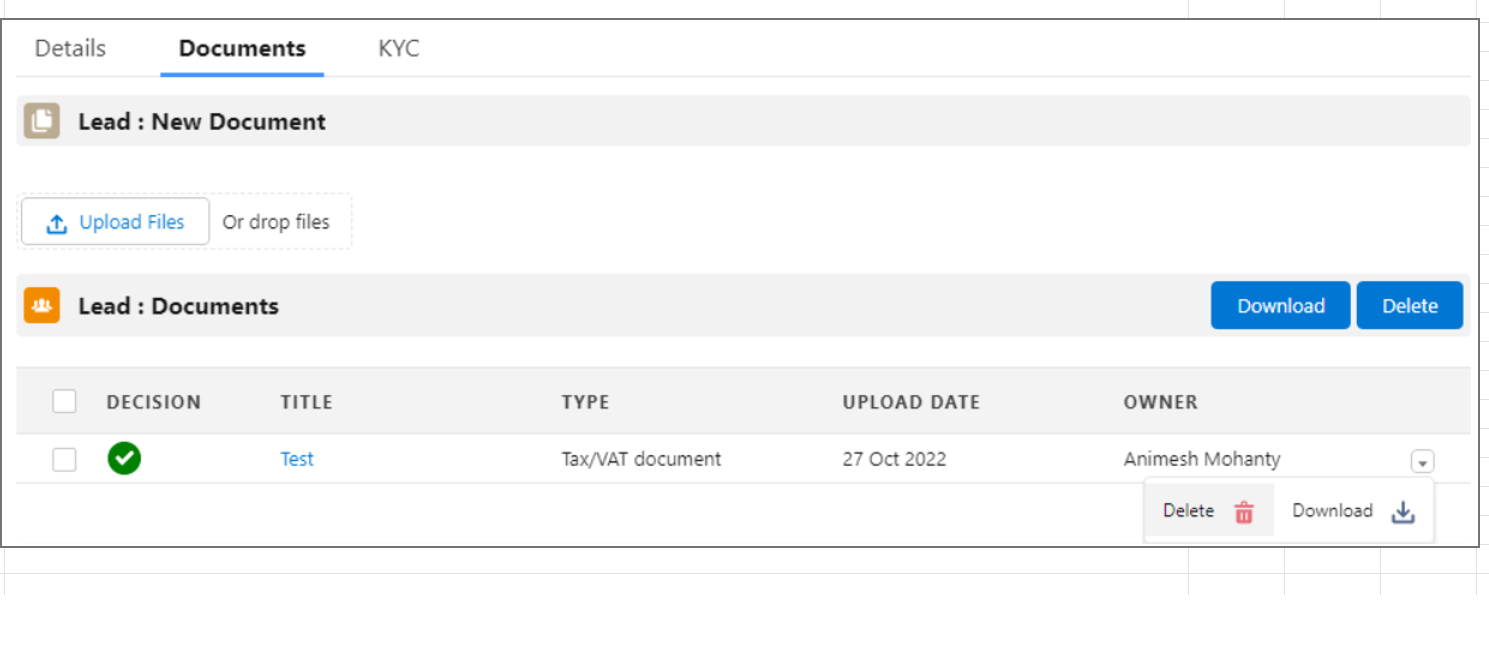
Task: Choose Delete from the row menu
Action: pyautogui.click(x=1189, y=511)
